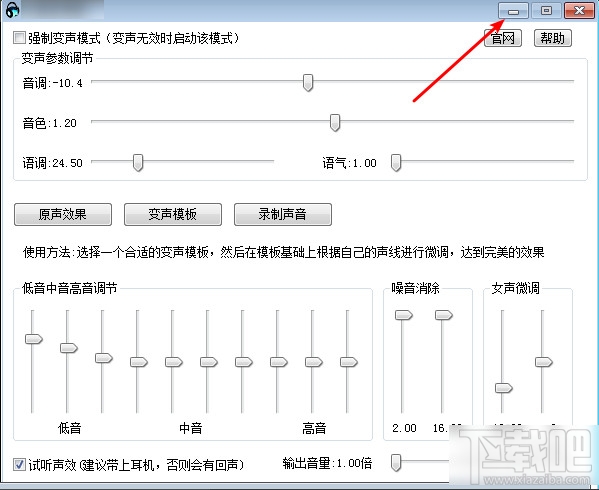Click the 噪音消除 slider set to 2.00
Screen dimensions: 599x490
[x=404, y=315]
